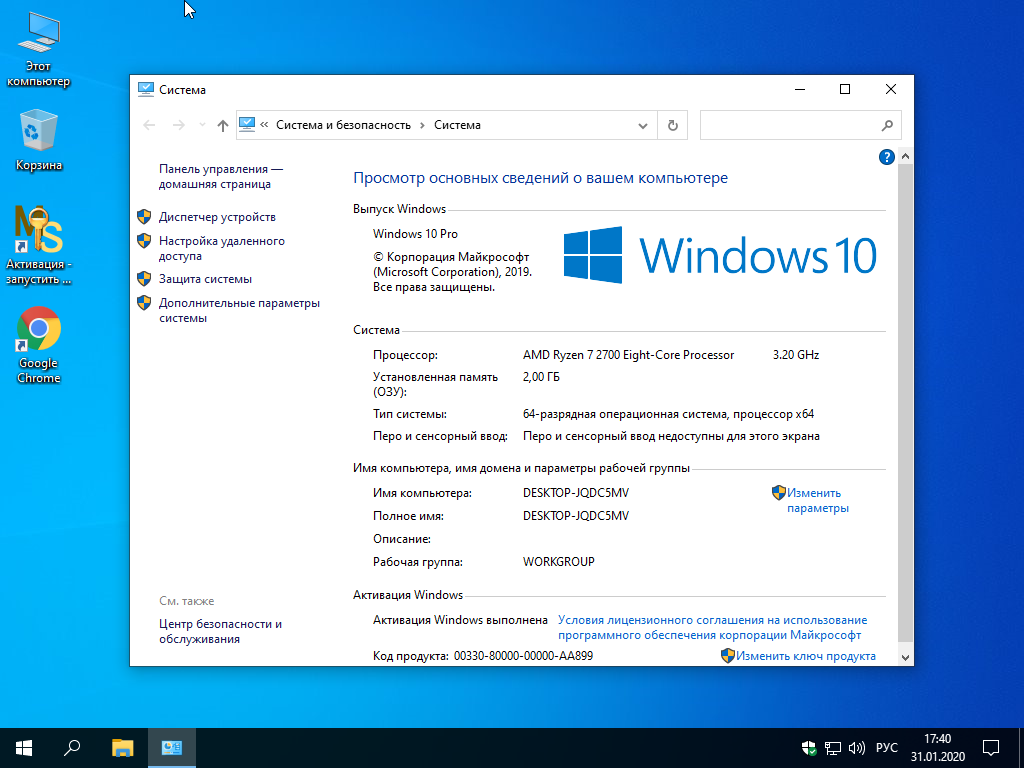Go up one level with the up arrow

click(223, 125)
